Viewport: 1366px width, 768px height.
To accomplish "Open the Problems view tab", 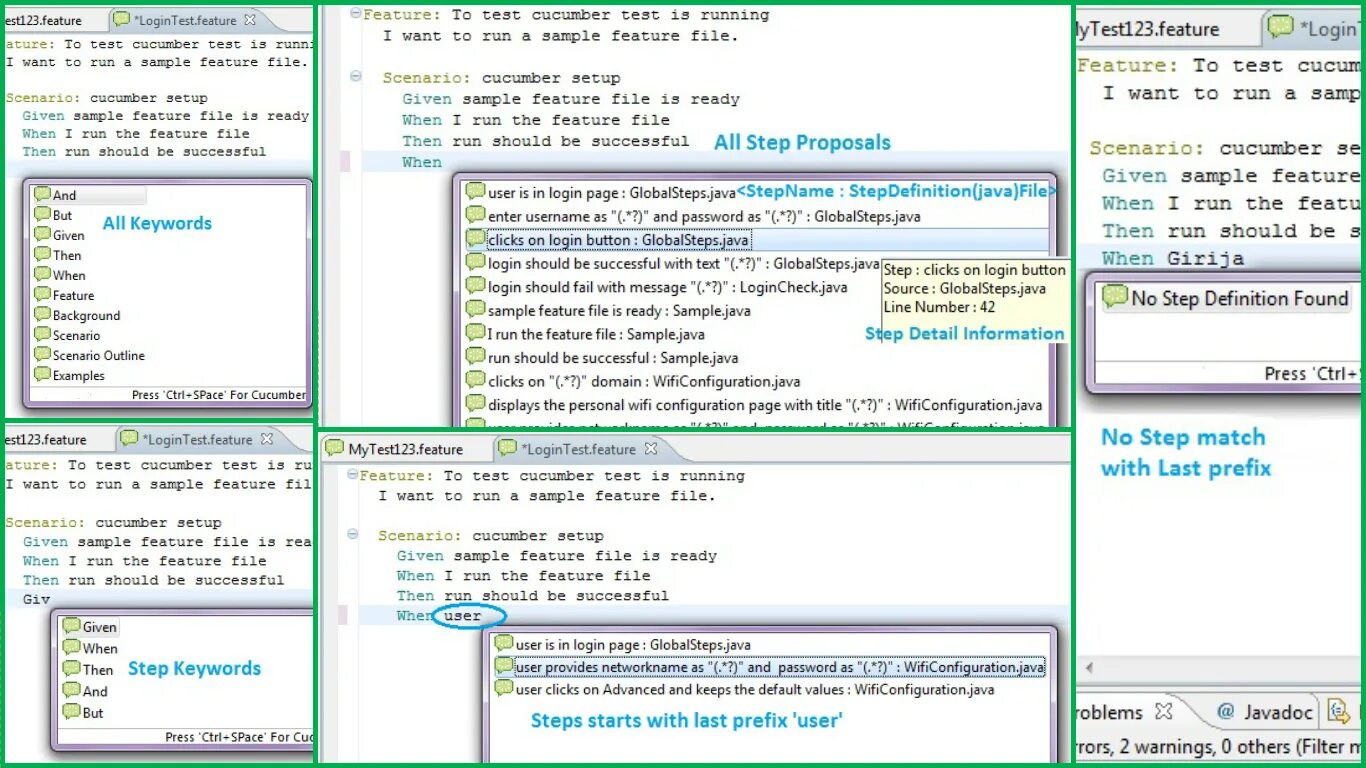I will click(x=1108, y=712).
